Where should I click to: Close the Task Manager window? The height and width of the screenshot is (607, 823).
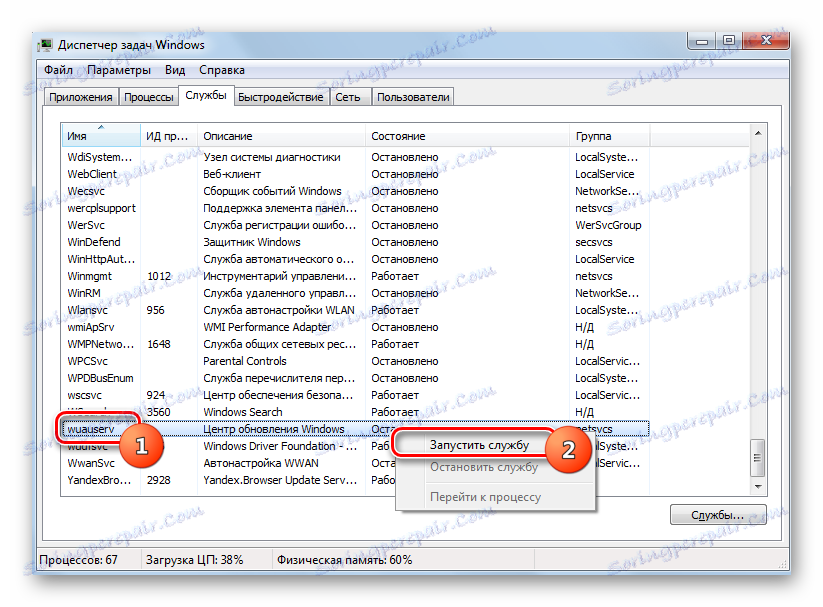(x=766, y=41)
